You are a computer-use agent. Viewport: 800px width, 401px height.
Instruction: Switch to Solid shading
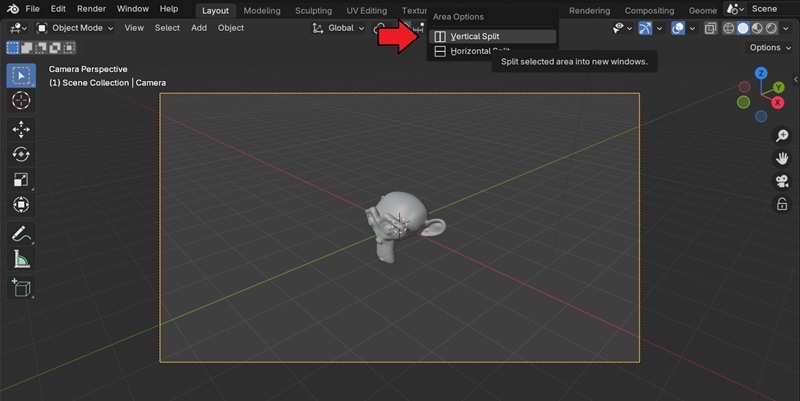743,28
